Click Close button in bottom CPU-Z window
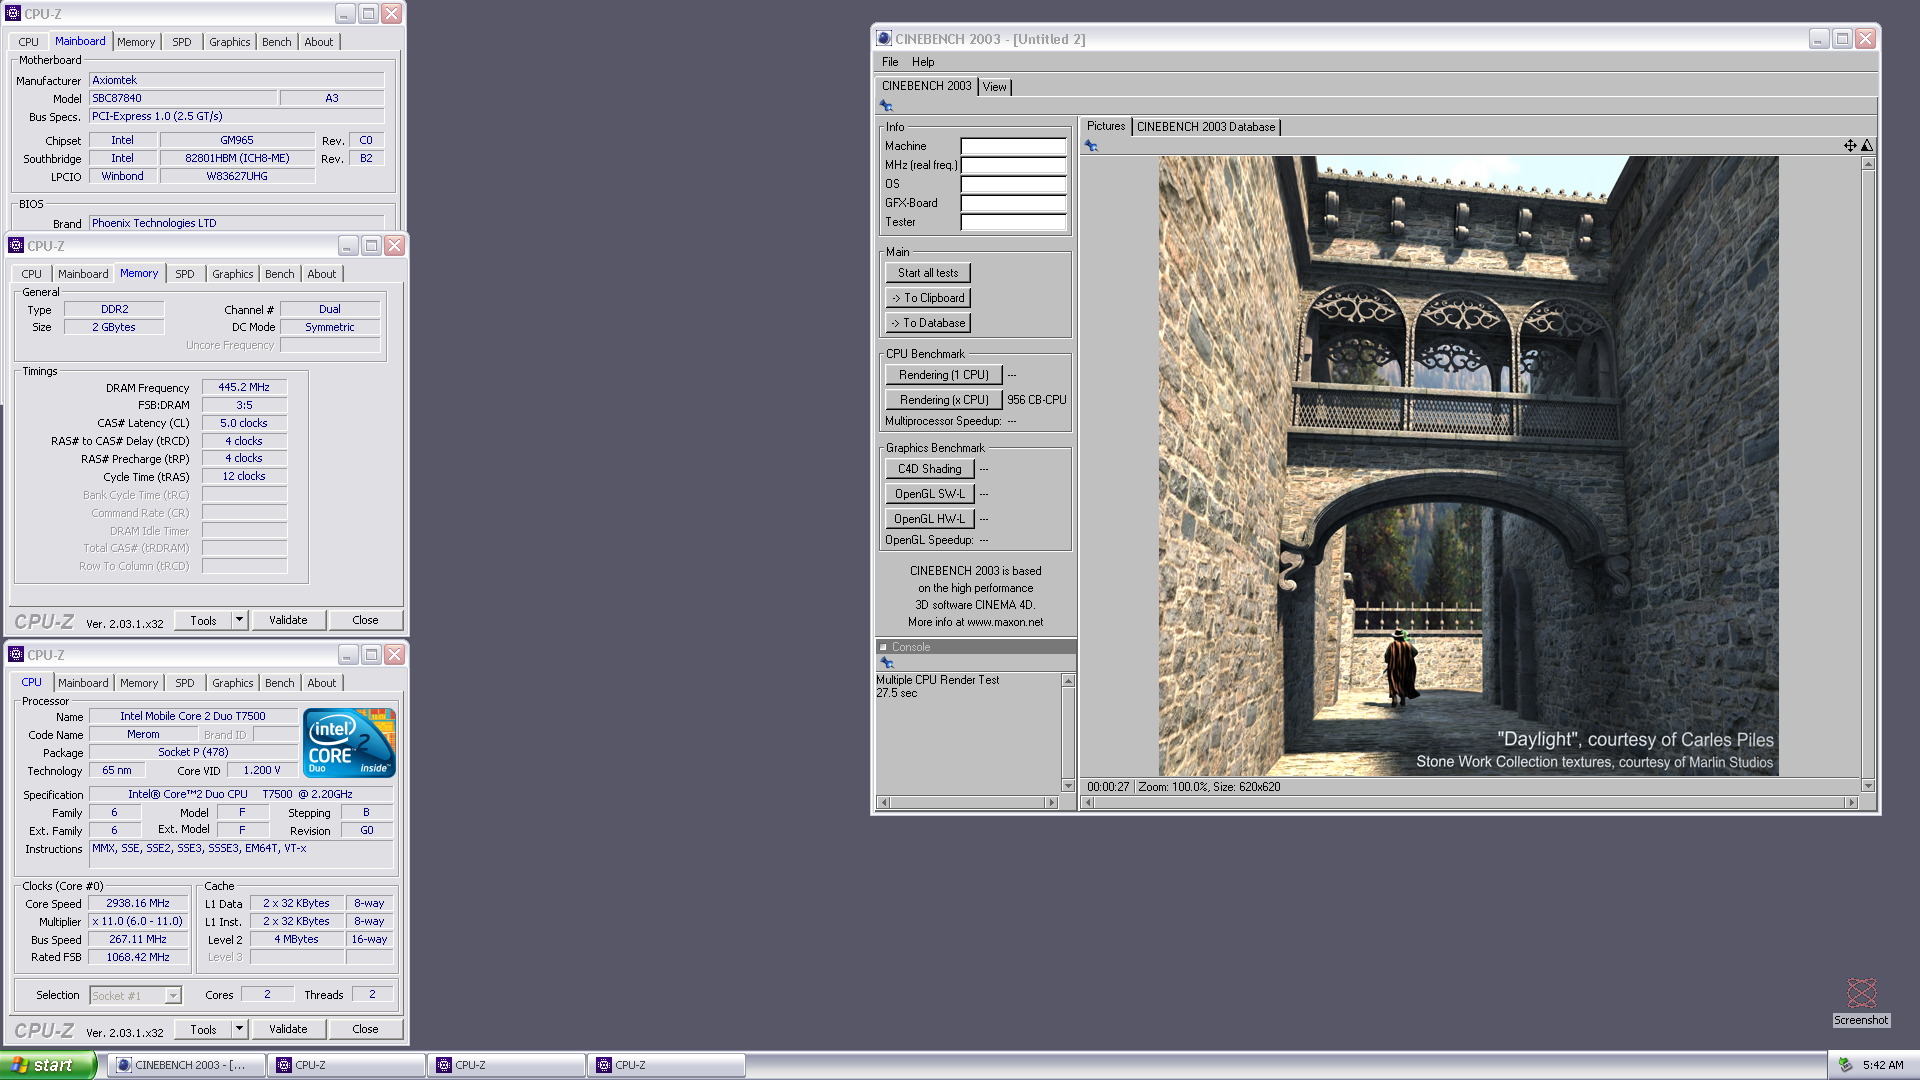1920x1080 pixels. pyautogui.click(x=365, y=1029)
